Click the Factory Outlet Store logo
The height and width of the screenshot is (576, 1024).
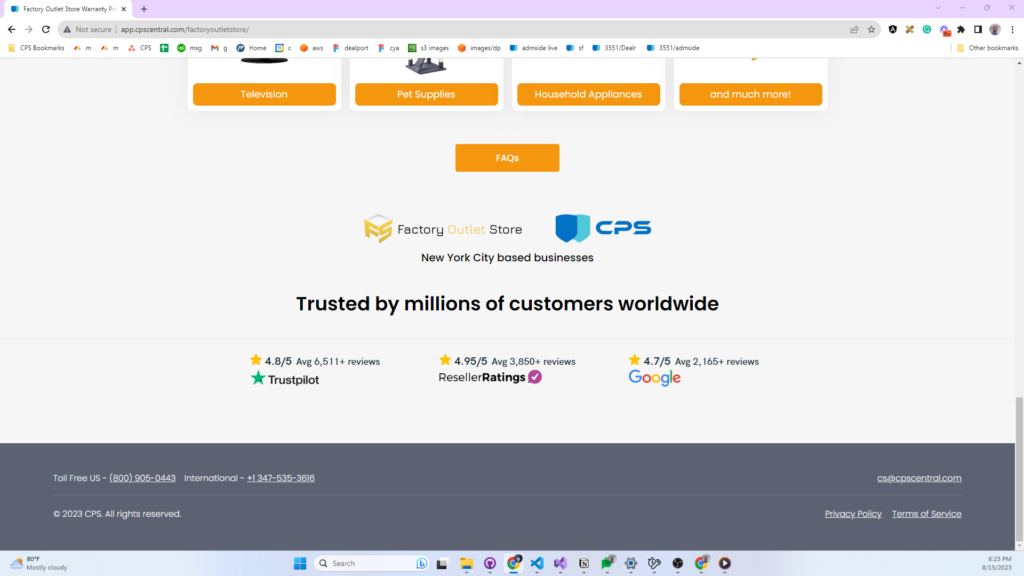pyautogui.click(x=443, y=229)
